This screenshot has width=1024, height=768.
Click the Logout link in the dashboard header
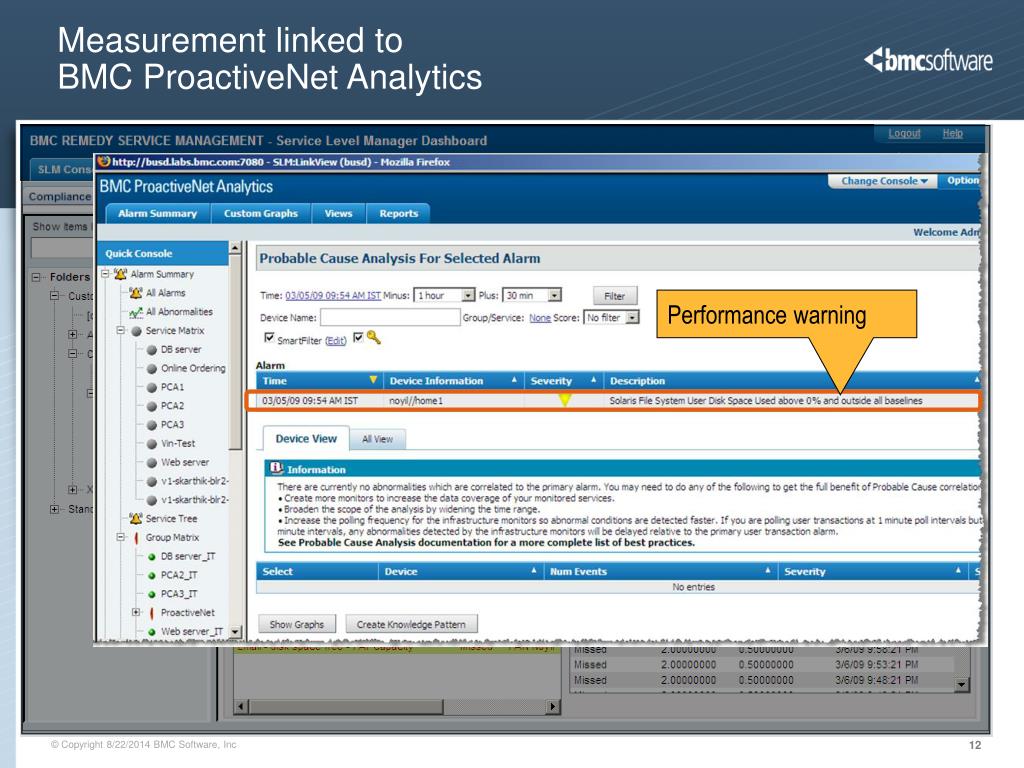pyautogui.click(x=904, y=133)
